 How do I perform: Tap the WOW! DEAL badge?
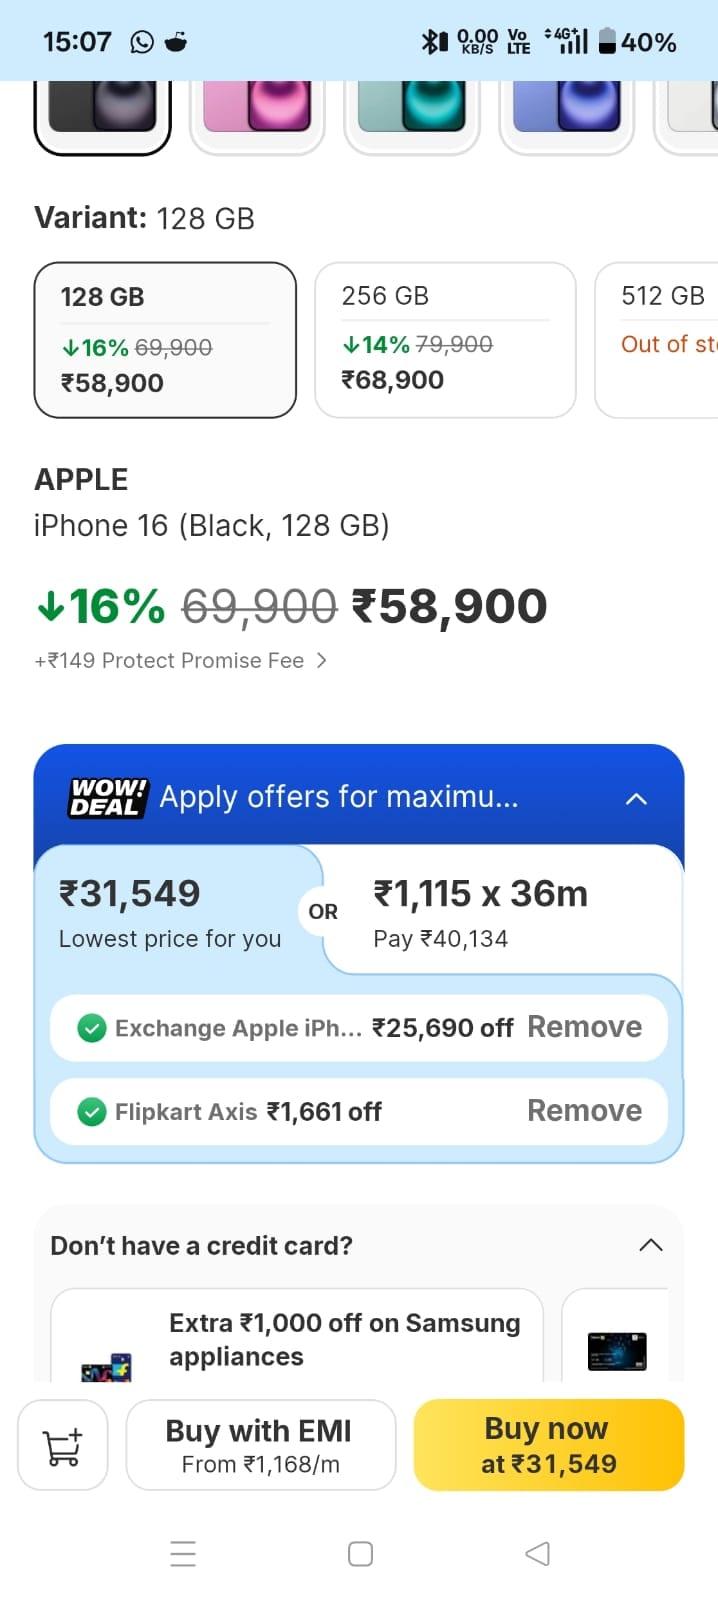point(108,798)
